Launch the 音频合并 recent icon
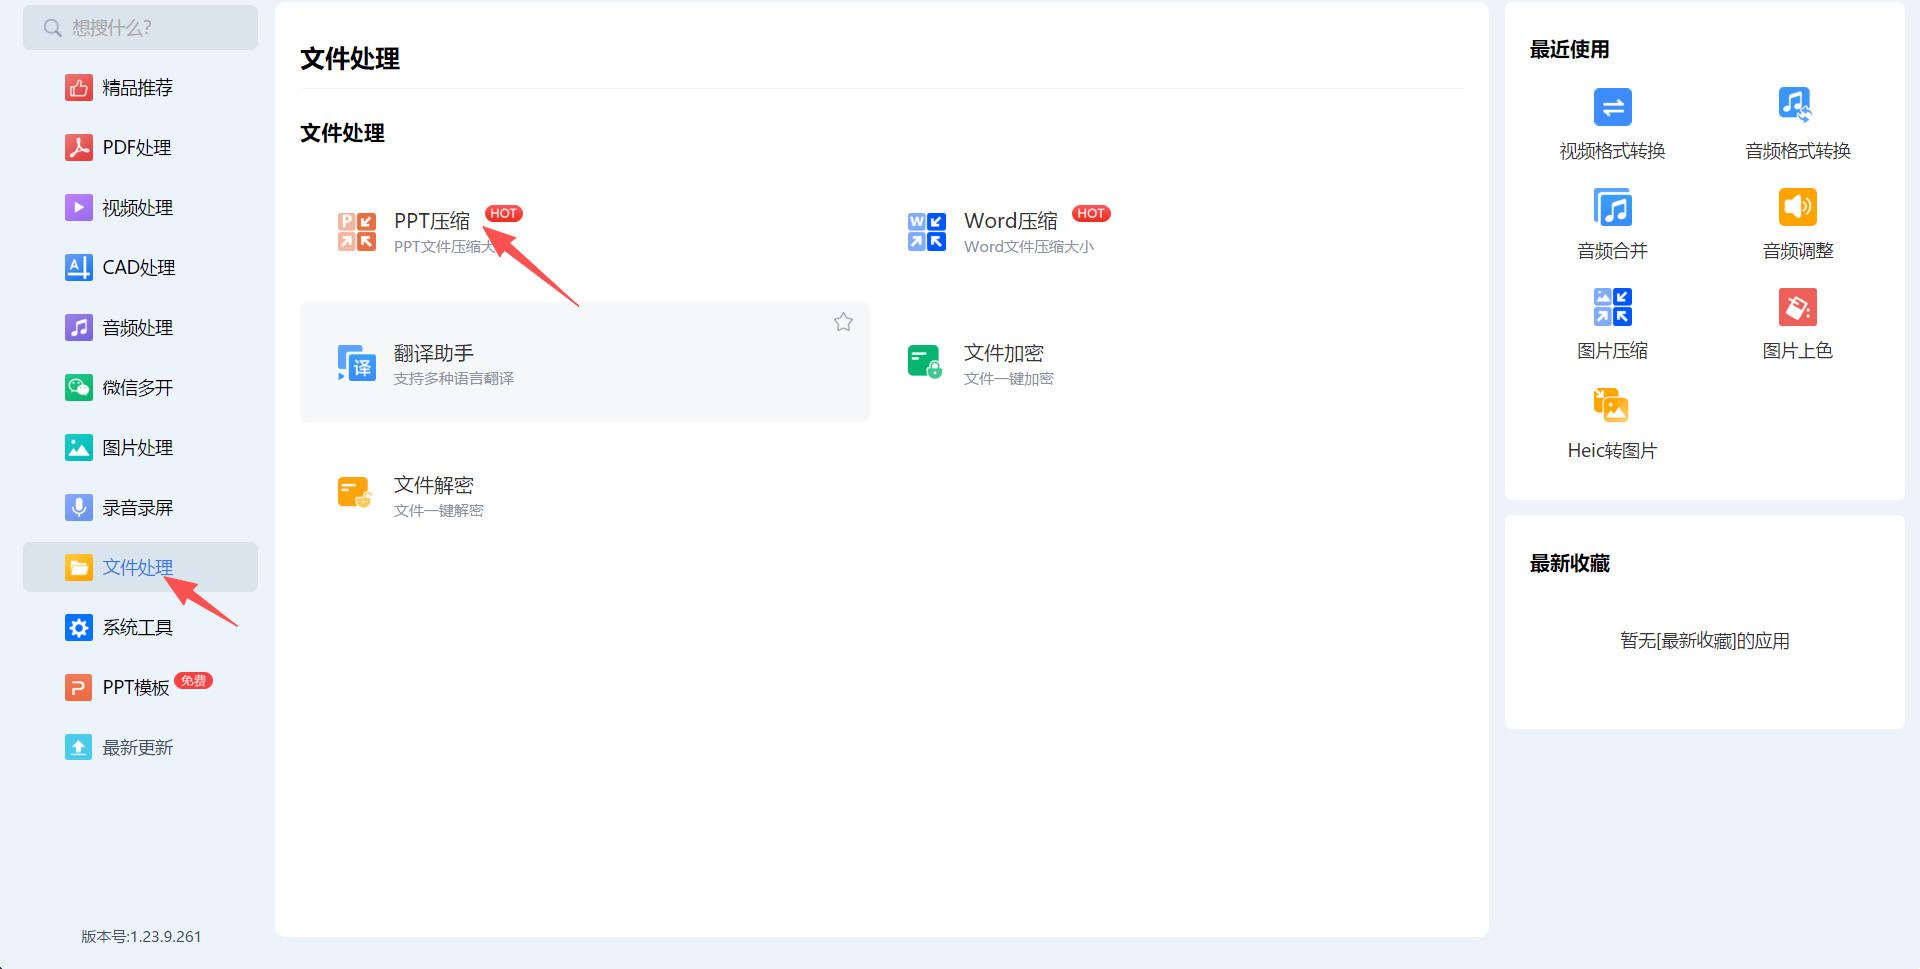1920x969 pixels. pyautogui.click(x=1612, y=207)
